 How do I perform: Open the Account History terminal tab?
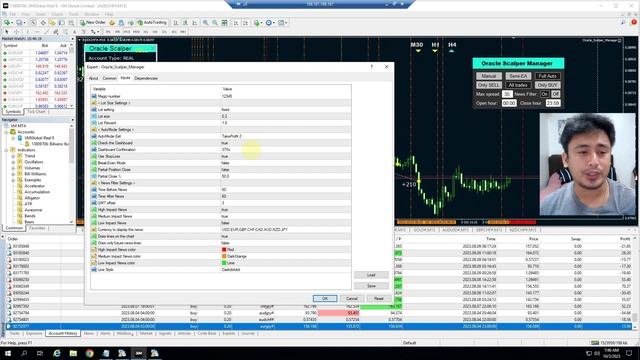62,333
